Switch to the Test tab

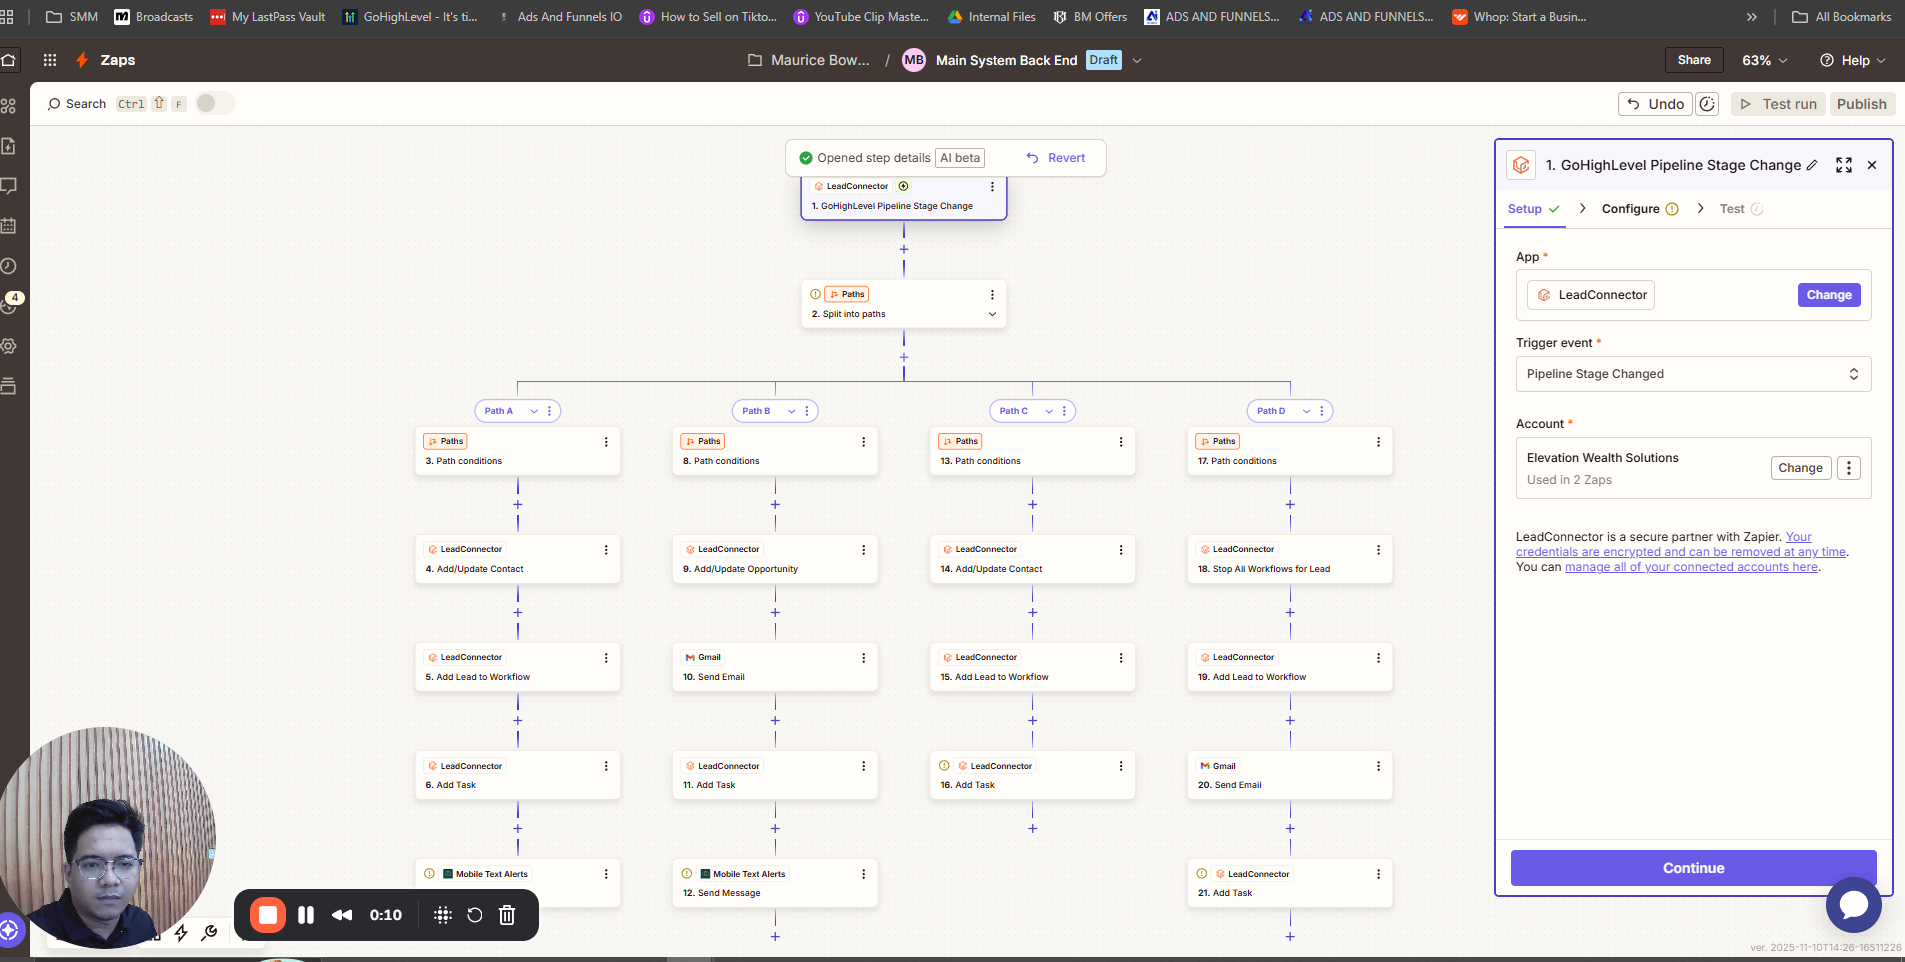[1732, 209]
